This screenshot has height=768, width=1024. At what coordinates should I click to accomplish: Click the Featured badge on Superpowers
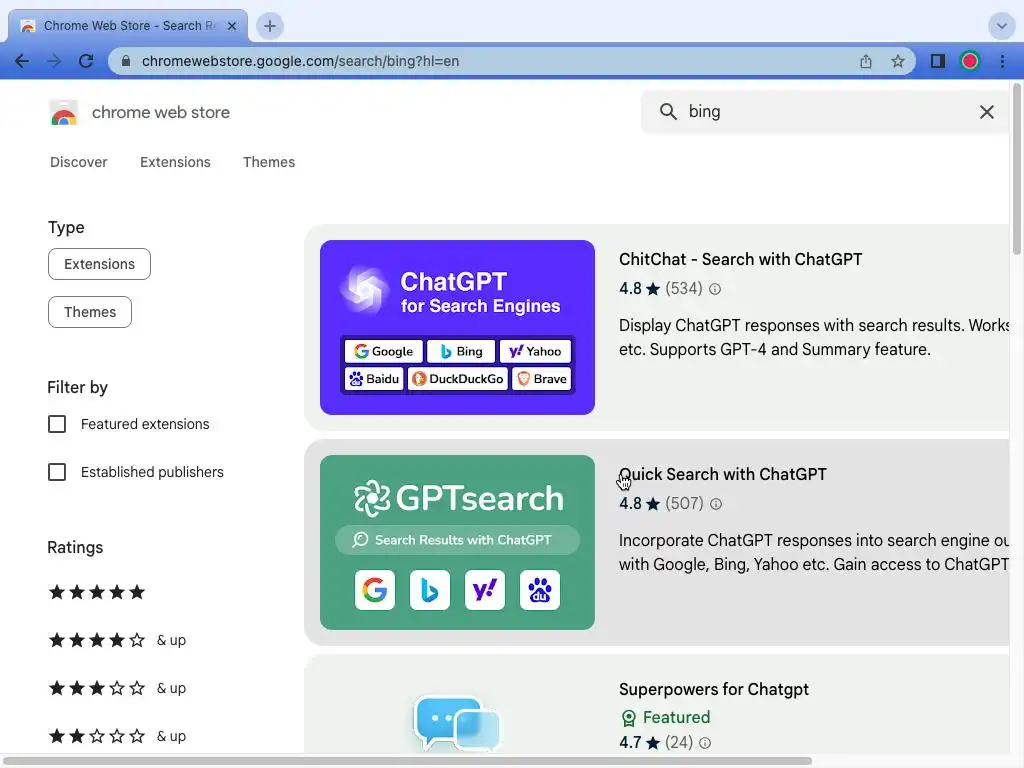coord(665,717)
